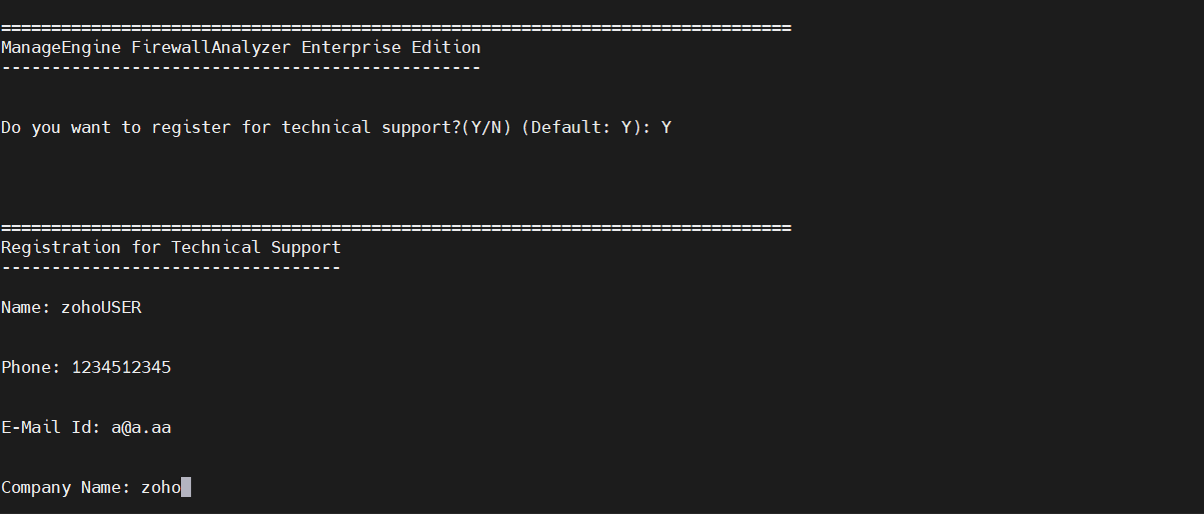
Task: Click the dashed line under Registration heading
Action: click(x=171, y=268)
